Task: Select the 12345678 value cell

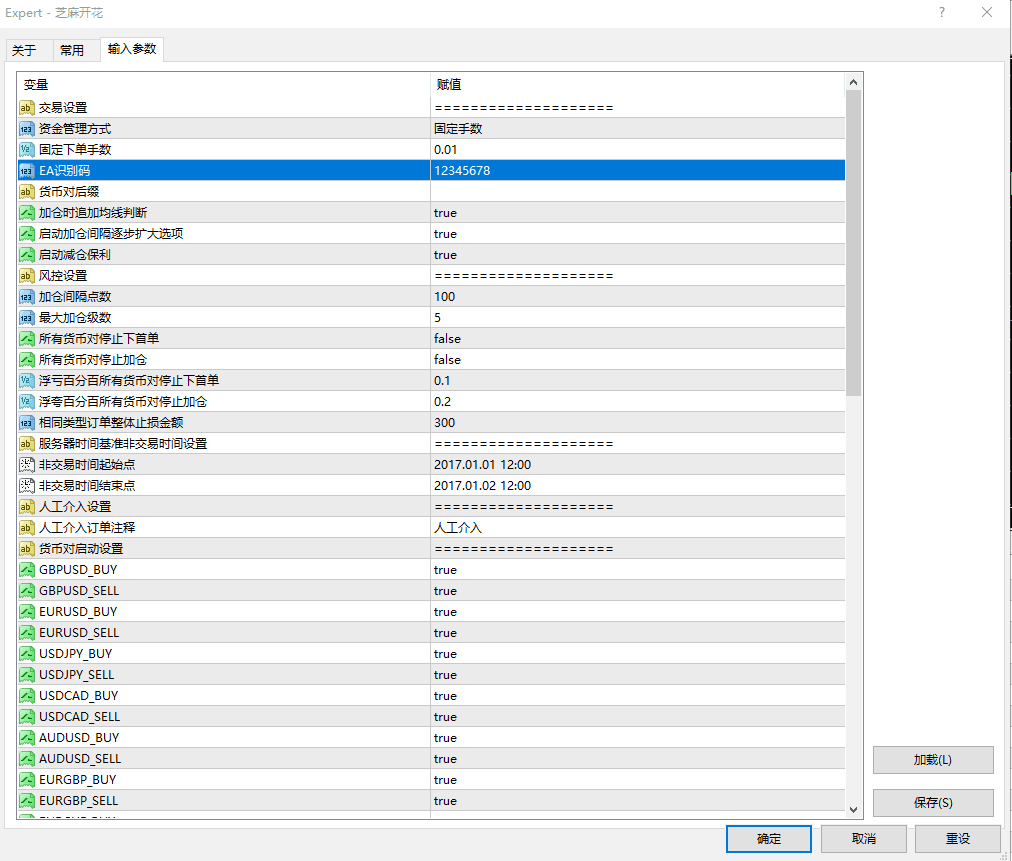Action: tap(638, 170)
